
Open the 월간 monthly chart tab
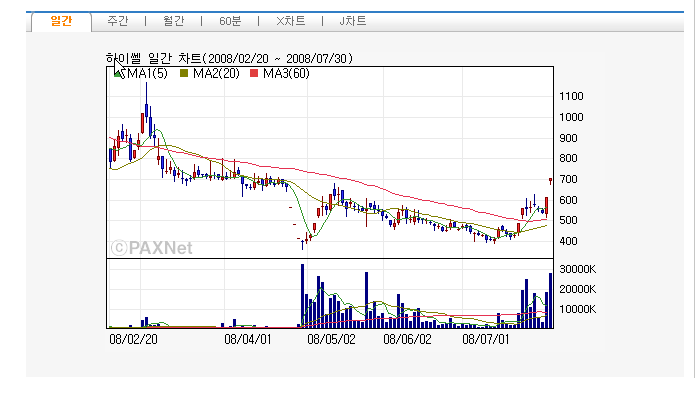click(x=174, y=21)
